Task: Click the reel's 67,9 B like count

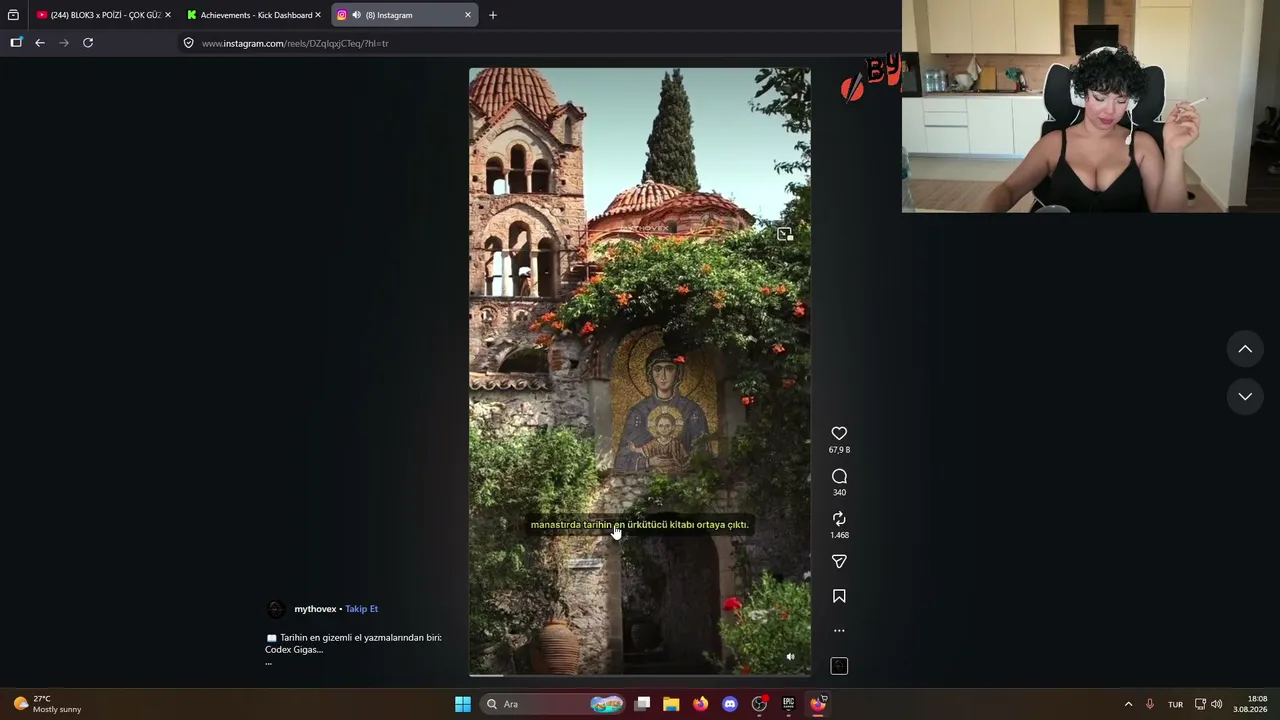Action: click(839, 450)
